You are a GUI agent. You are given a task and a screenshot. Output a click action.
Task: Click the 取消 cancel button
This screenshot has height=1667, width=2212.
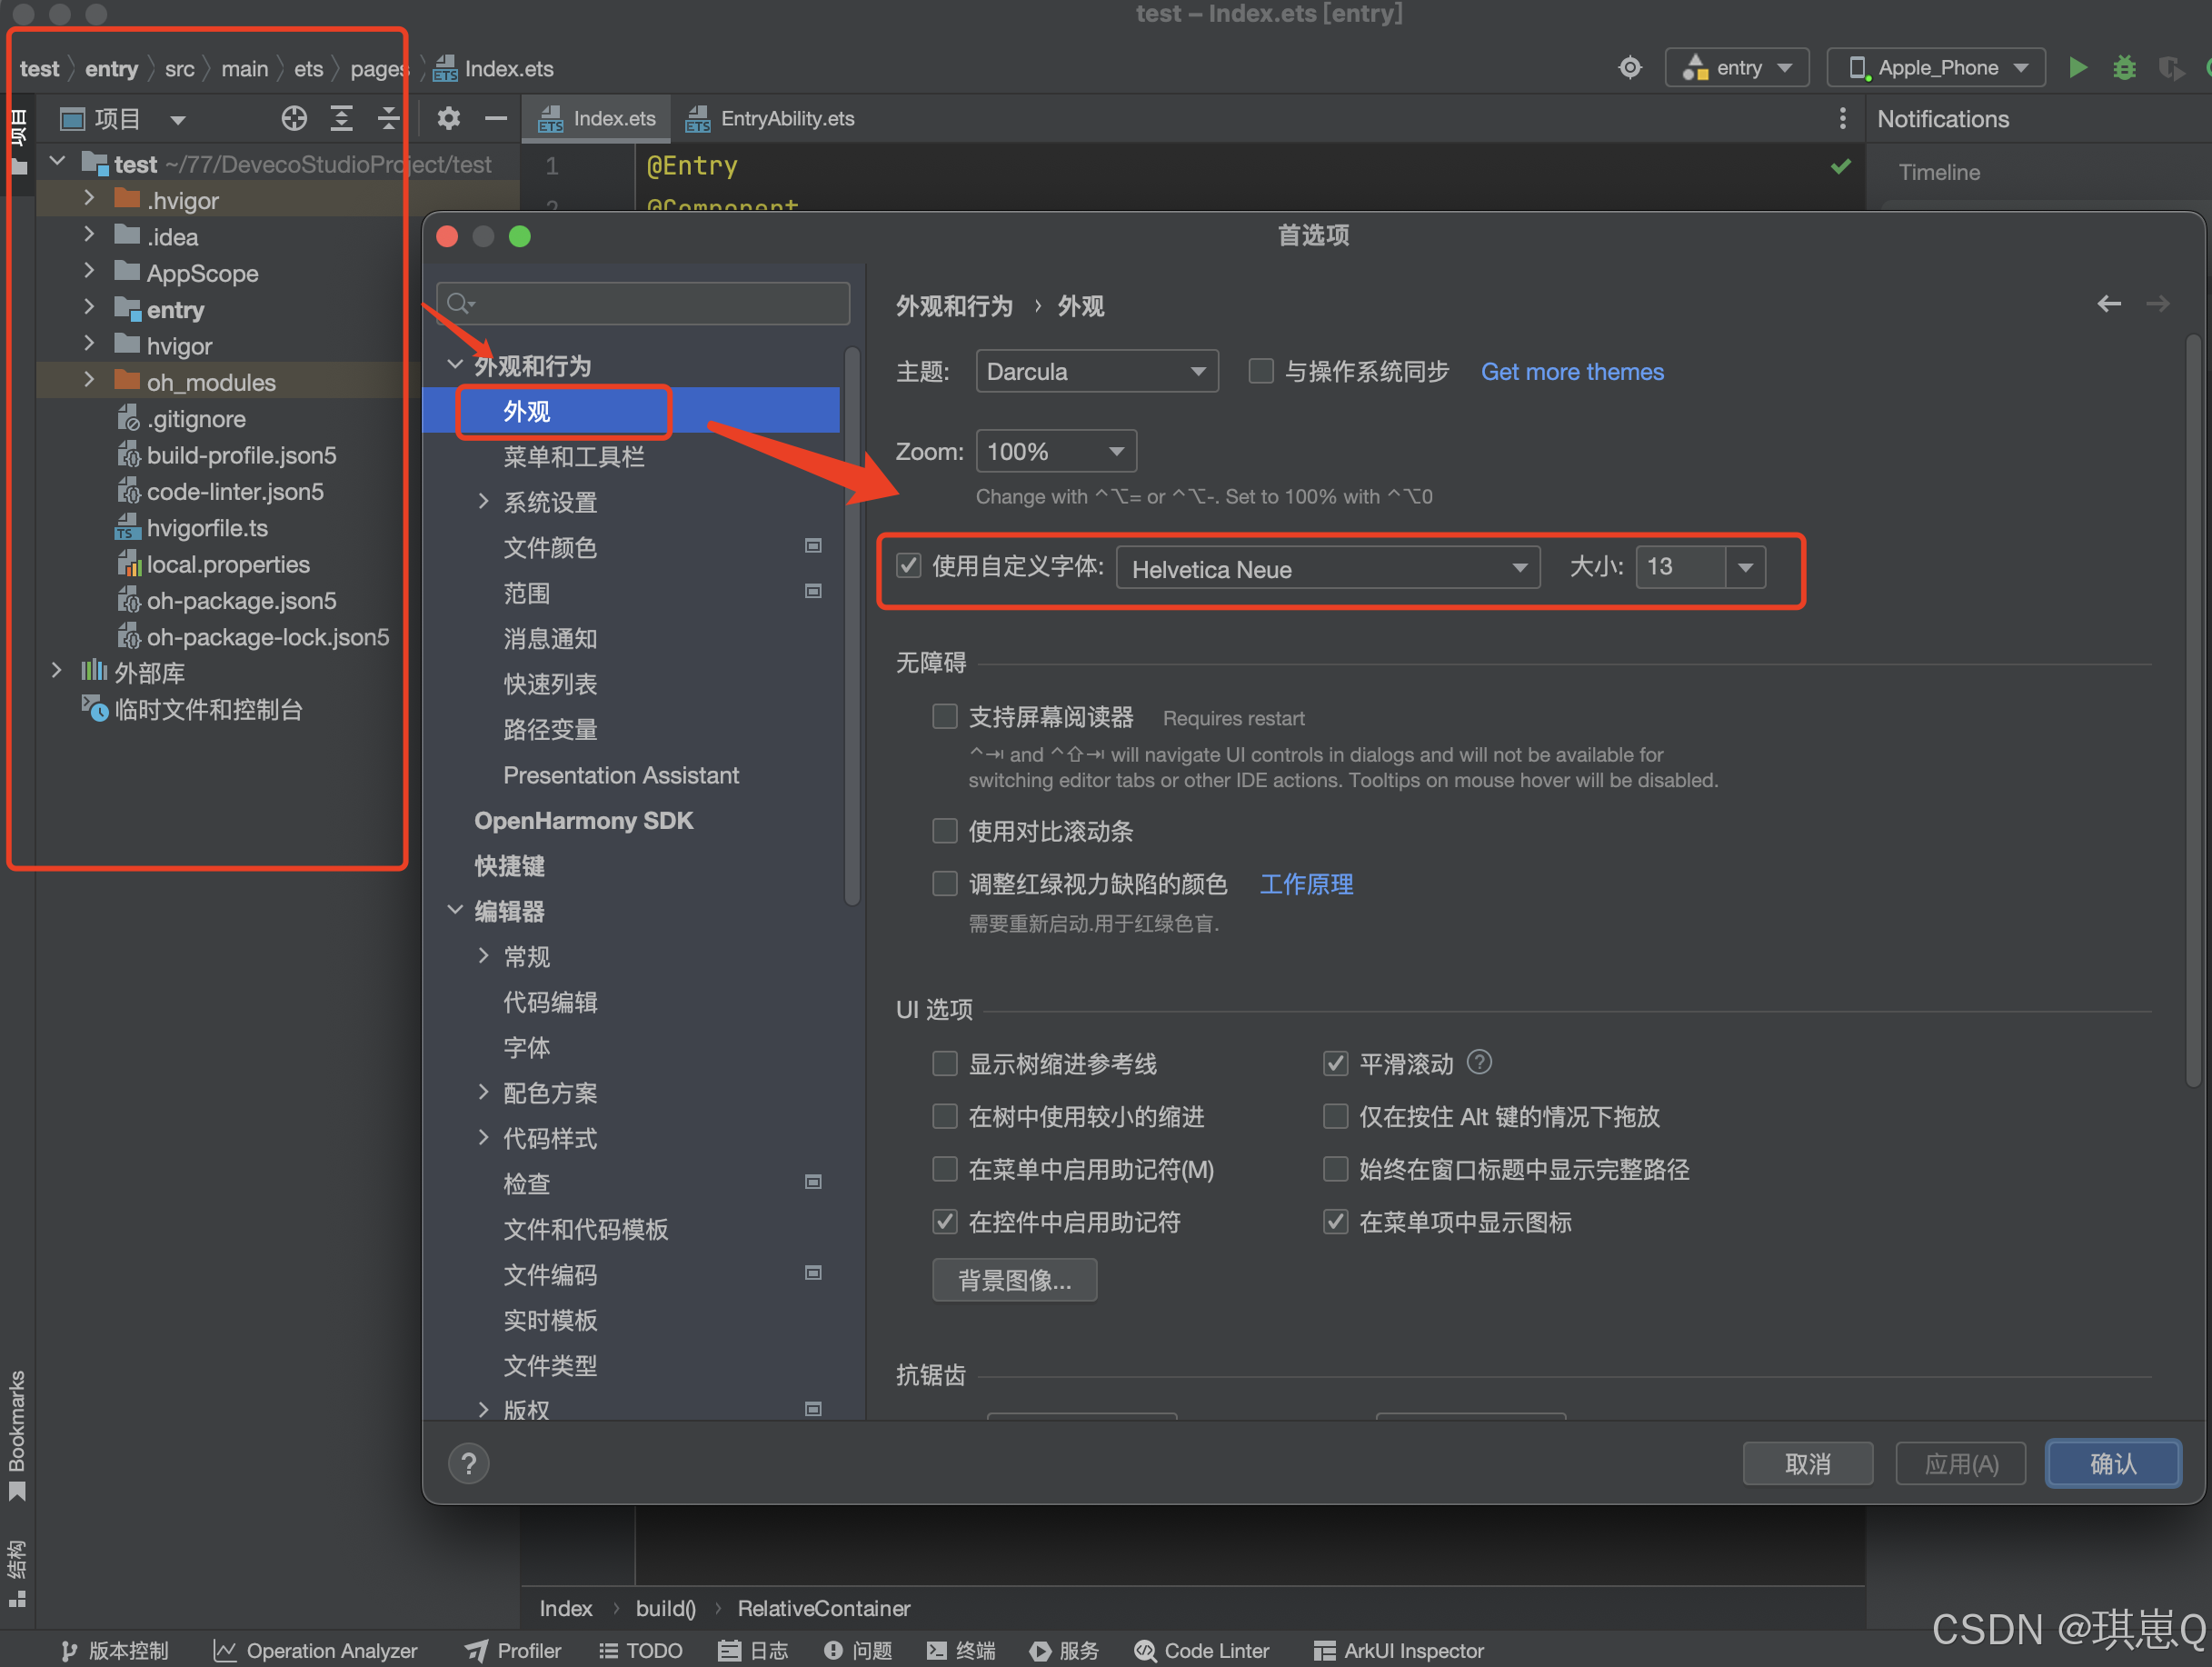pyautogui.click(x=1806, y=1463)
